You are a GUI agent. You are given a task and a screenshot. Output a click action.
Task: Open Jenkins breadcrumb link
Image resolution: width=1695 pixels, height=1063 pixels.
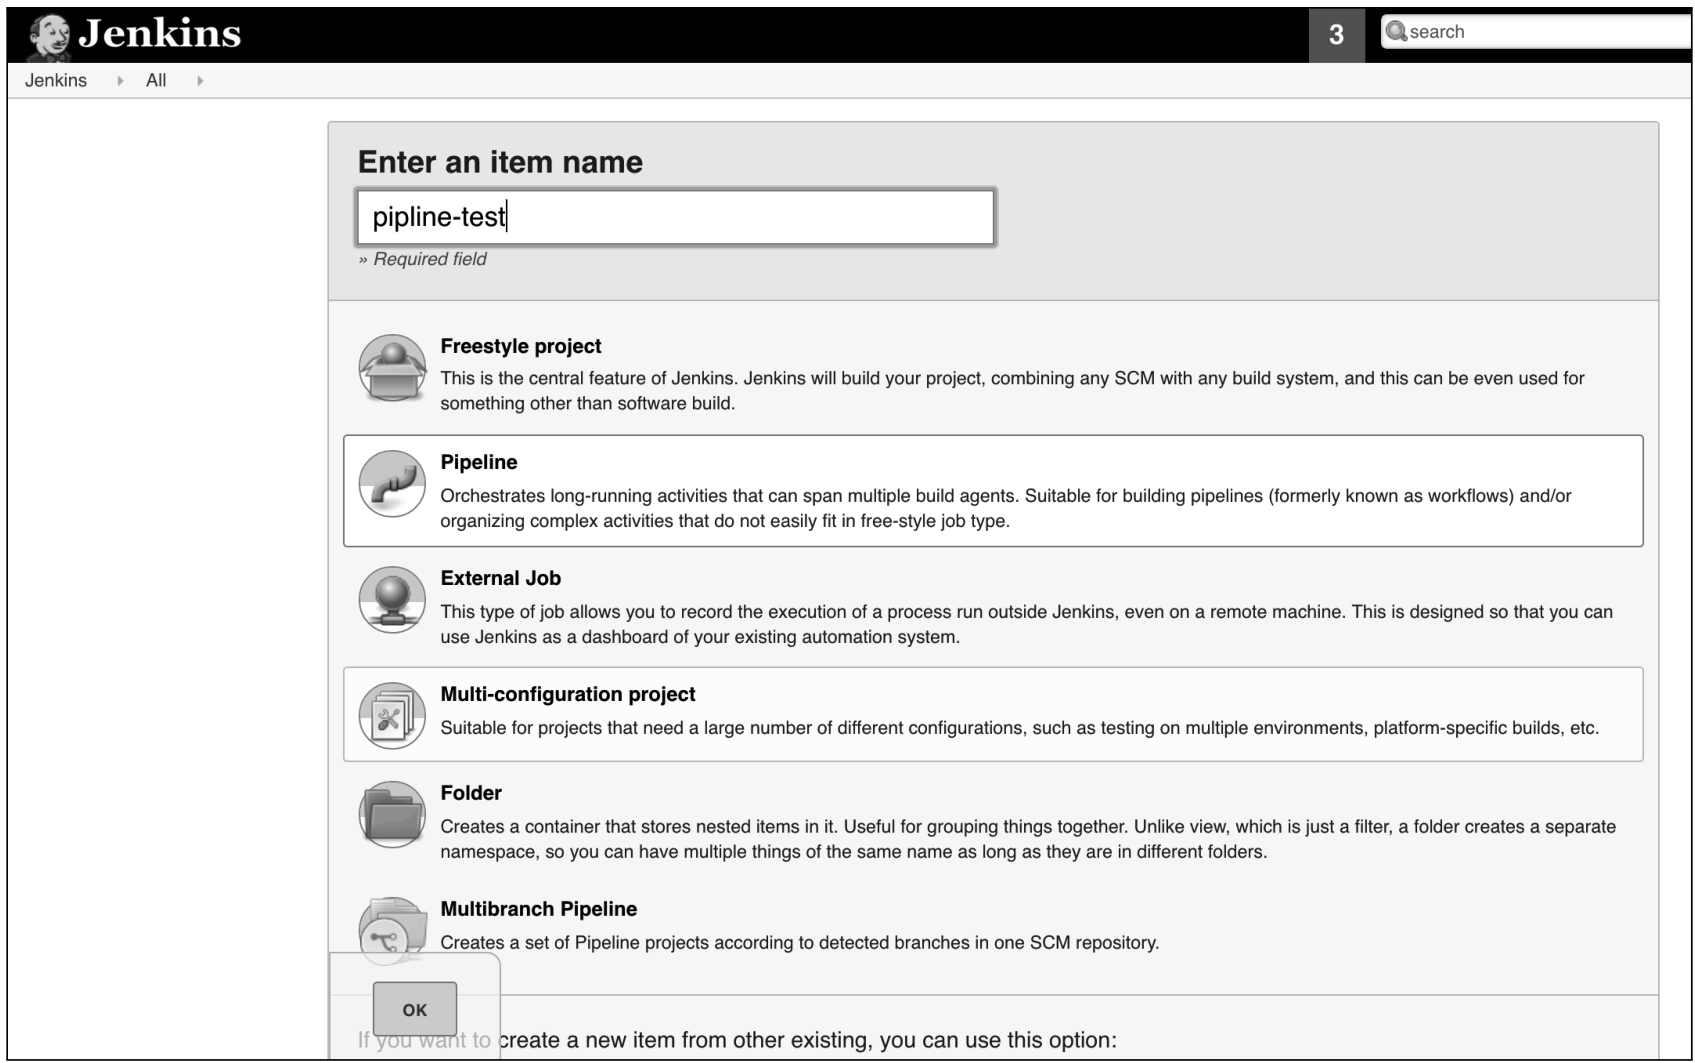tap(56, 81)
